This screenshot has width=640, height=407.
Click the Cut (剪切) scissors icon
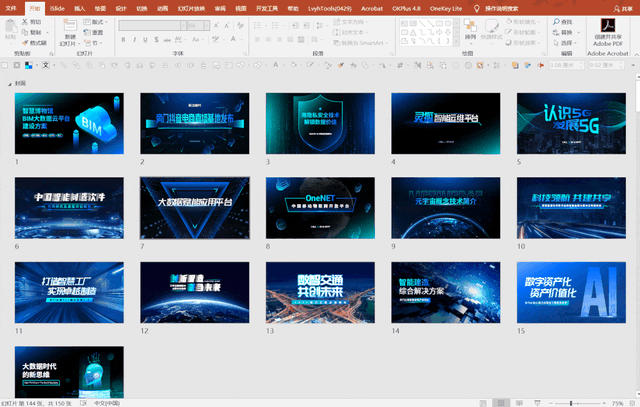[x=25, y=22]
